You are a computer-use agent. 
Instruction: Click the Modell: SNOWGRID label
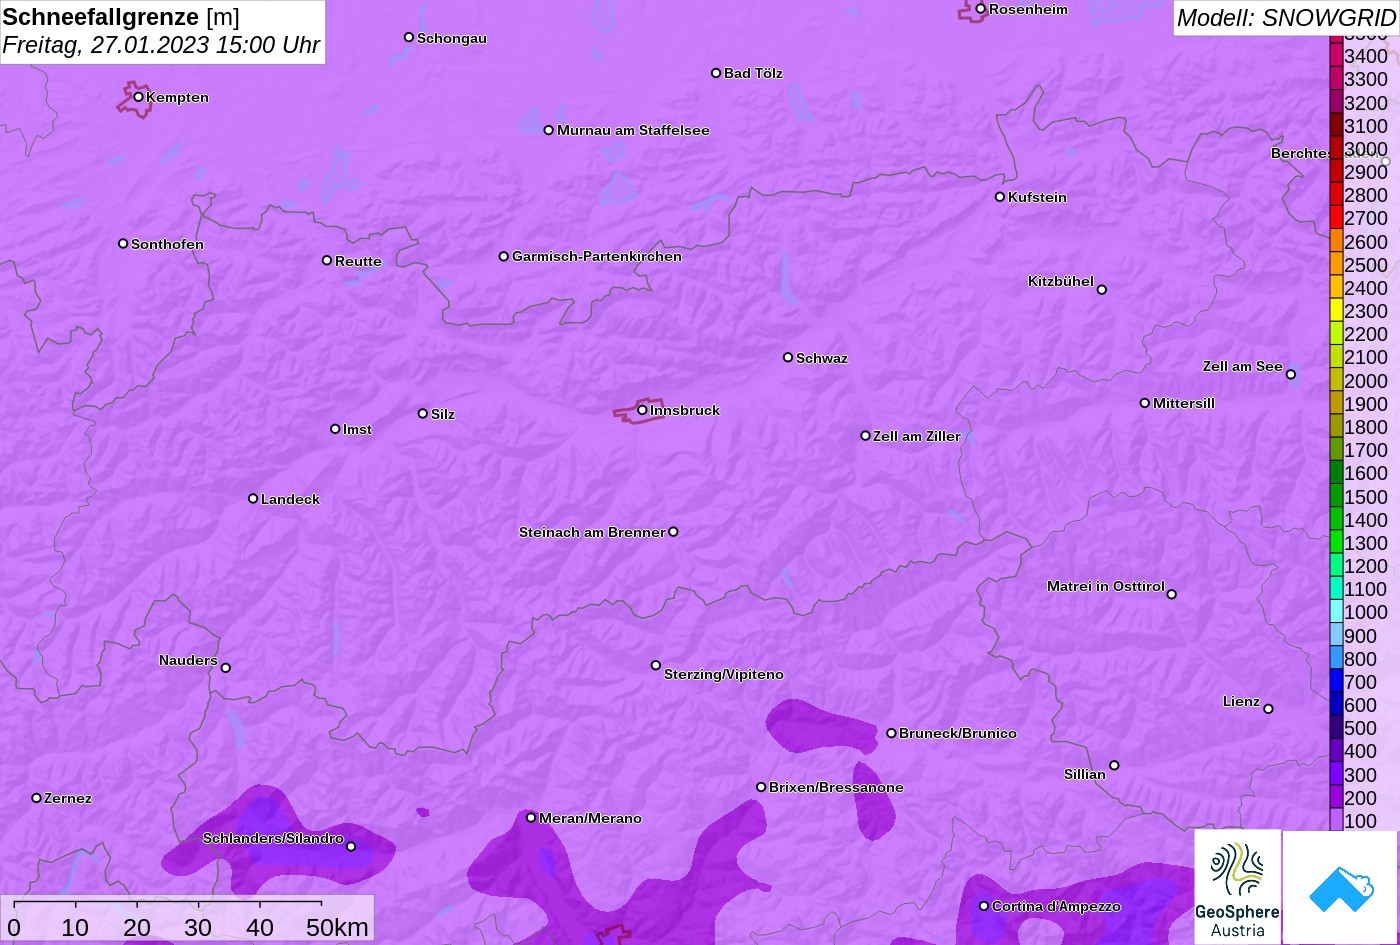[x=1286, y=17]
